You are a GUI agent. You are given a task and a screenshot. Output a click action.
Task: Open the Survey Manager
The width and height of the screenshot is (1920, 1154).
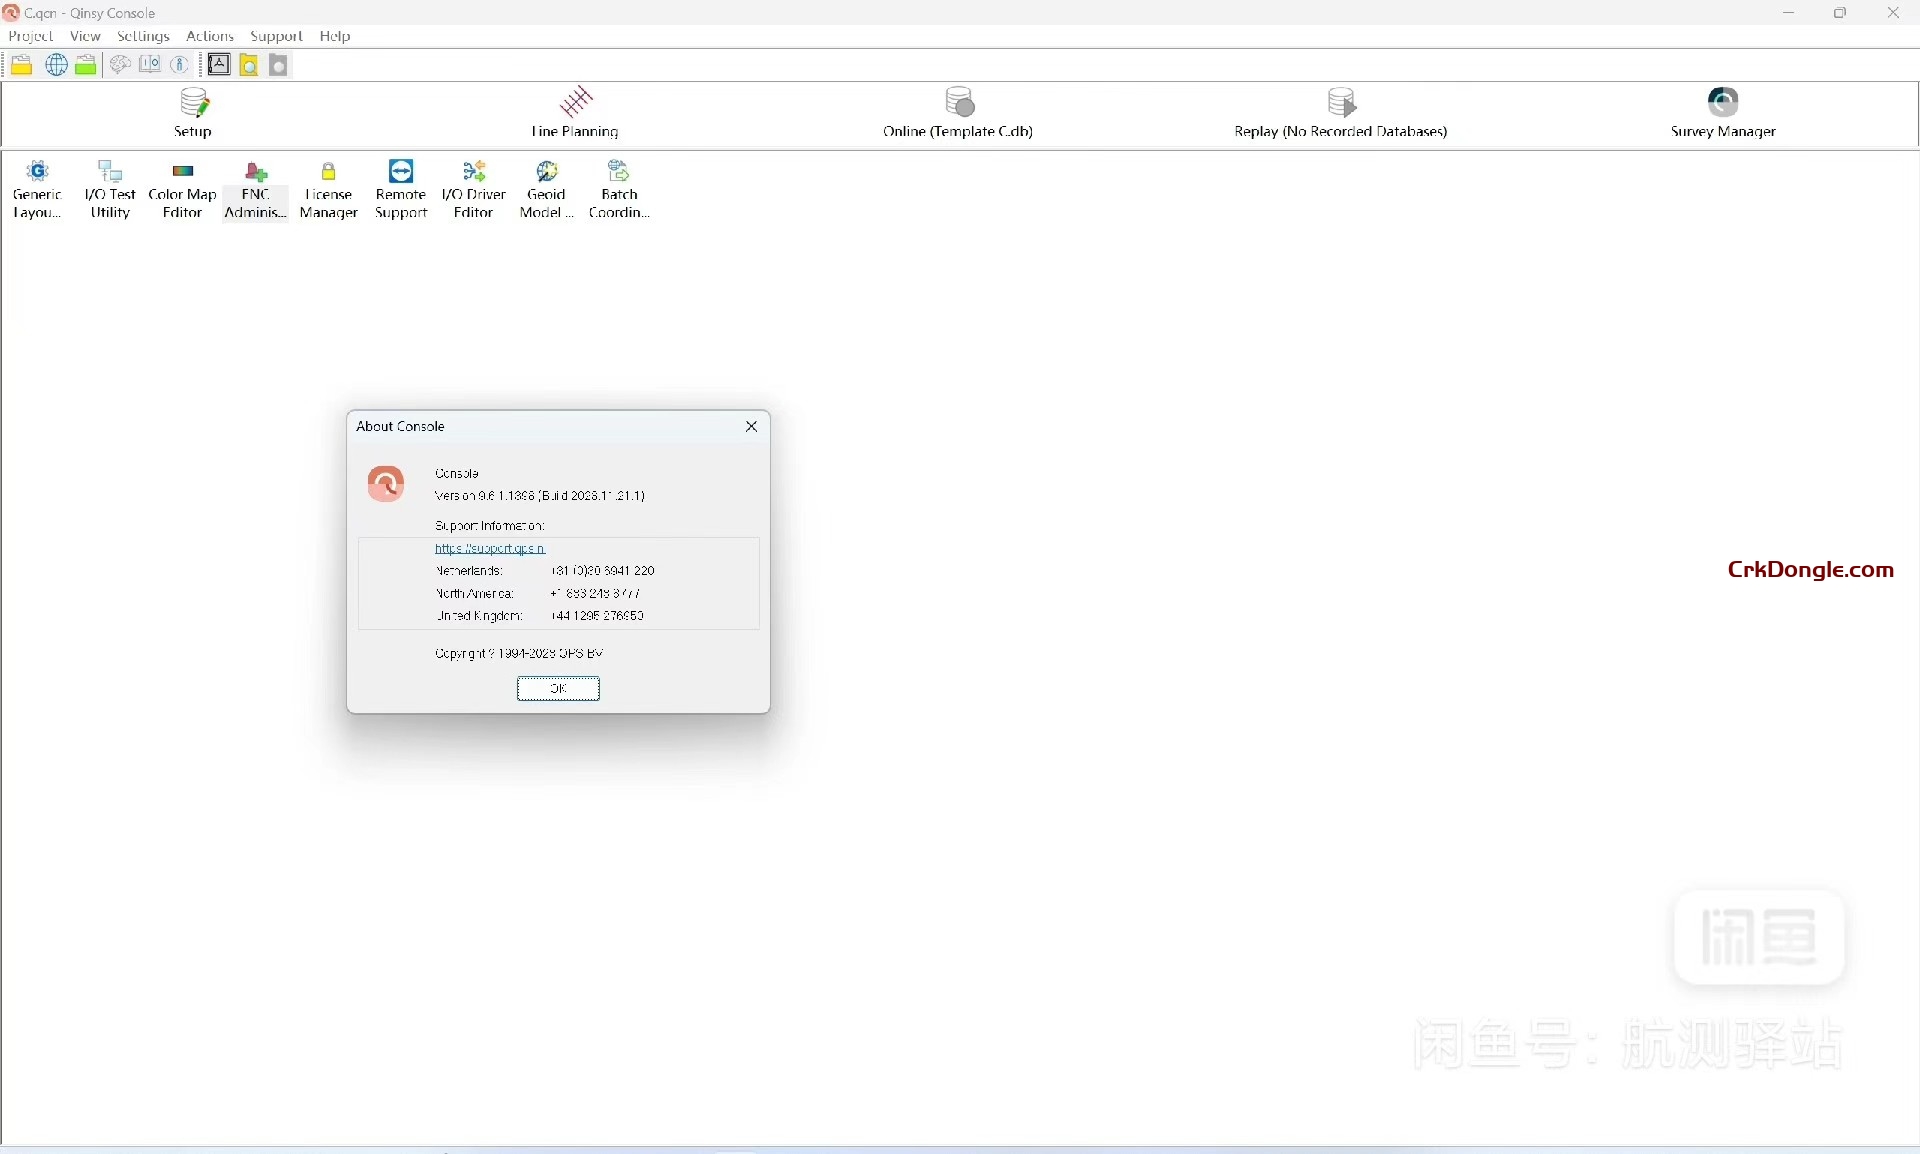pyautogui.click(x=1722, y=113)
